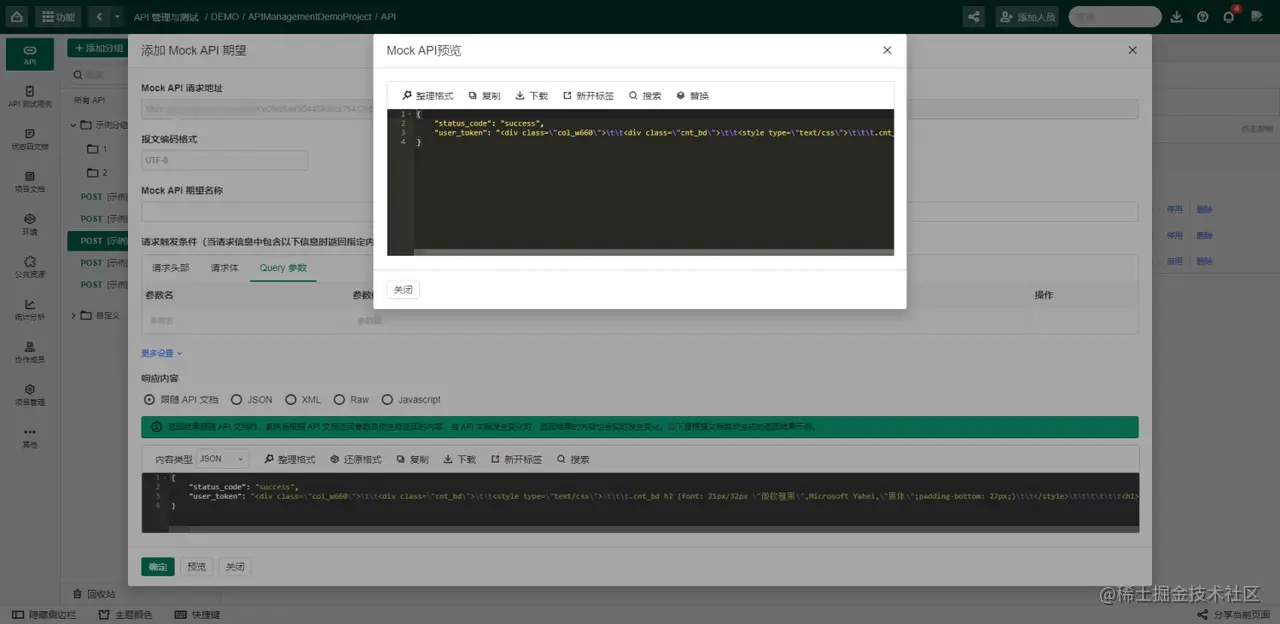
Task: Click the 关闭 button in the preview dialog
Action: tap(403, 289)
